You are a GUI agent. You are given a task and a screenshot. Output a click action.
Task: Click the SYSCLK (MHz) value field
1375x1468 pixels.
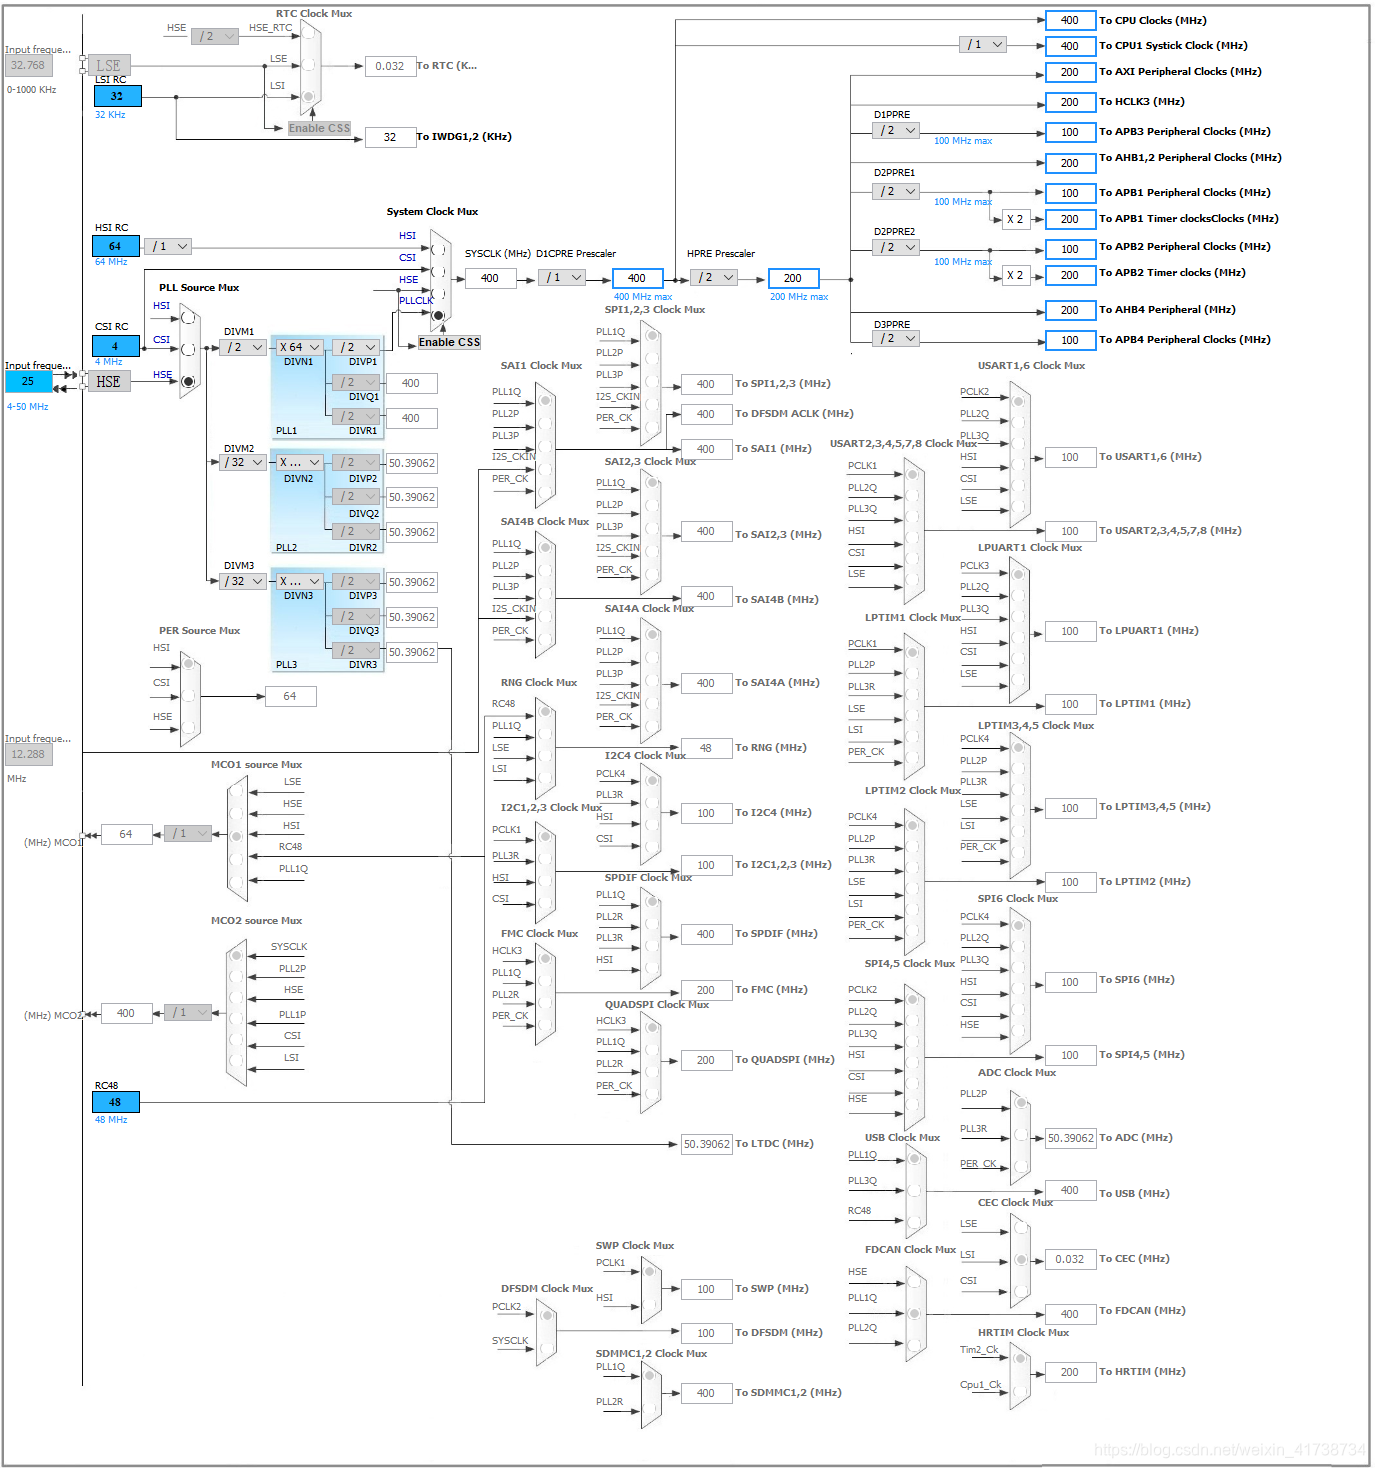coord(490,278)
